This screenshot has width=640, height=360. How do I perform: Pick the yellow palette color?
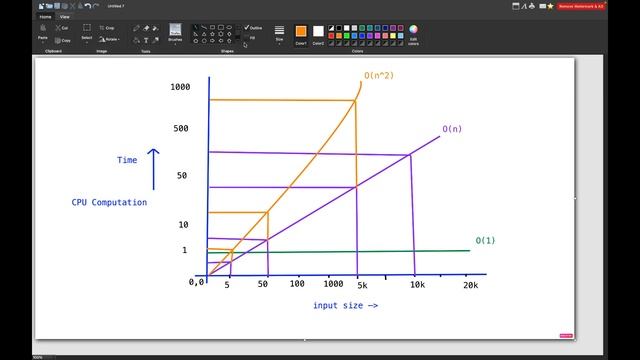(x=393, y=36)
